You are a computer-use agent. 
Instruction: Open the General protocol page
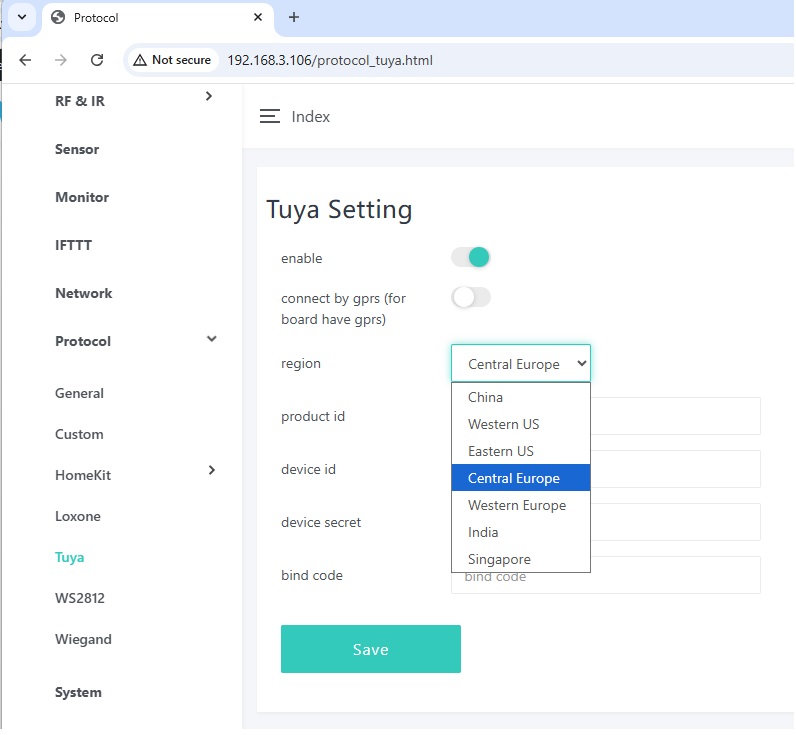coord(79,393)
